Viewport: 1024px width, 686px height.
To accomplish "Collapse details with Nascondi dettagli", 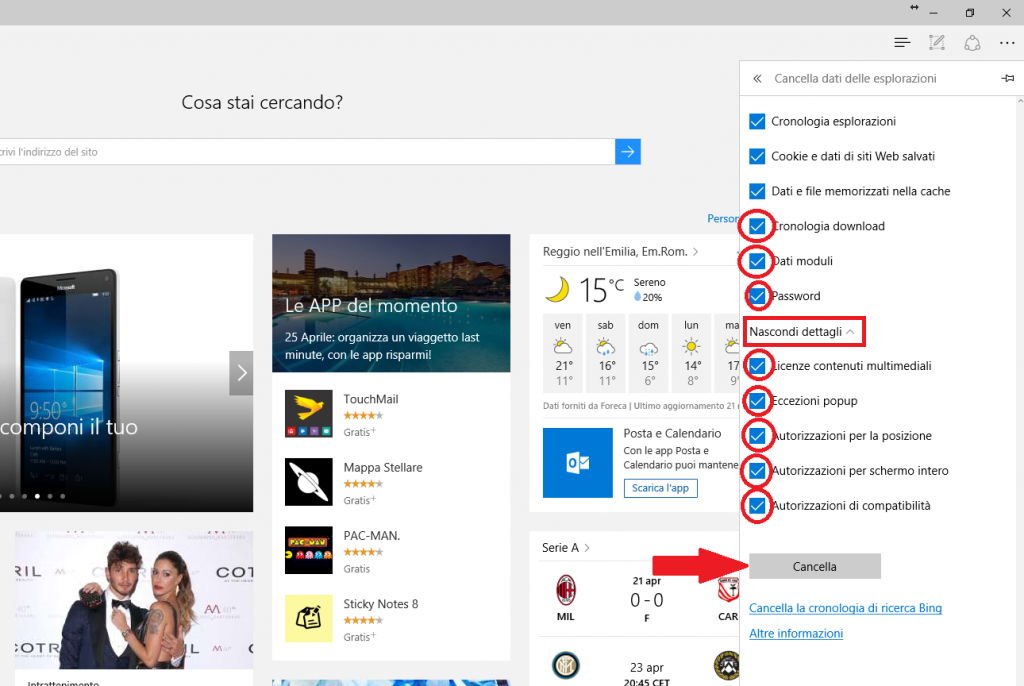I will [x=802, y=331].
